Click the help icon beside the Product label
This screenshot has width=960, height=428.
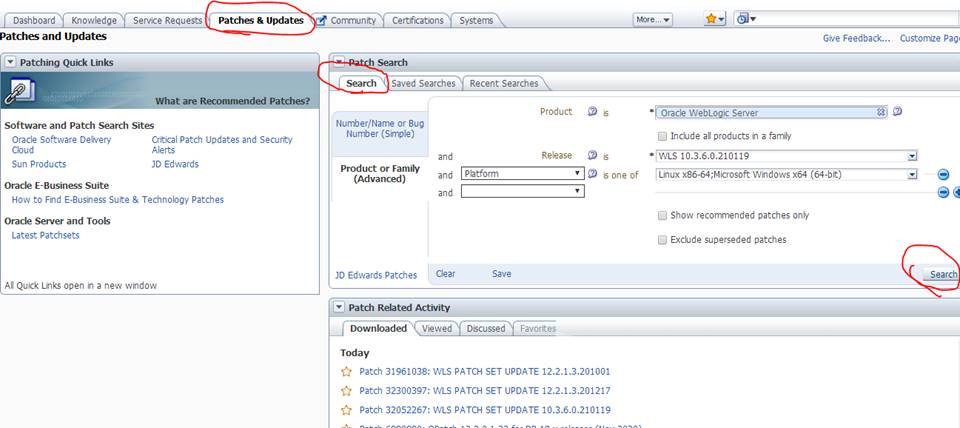coord(592,112)
